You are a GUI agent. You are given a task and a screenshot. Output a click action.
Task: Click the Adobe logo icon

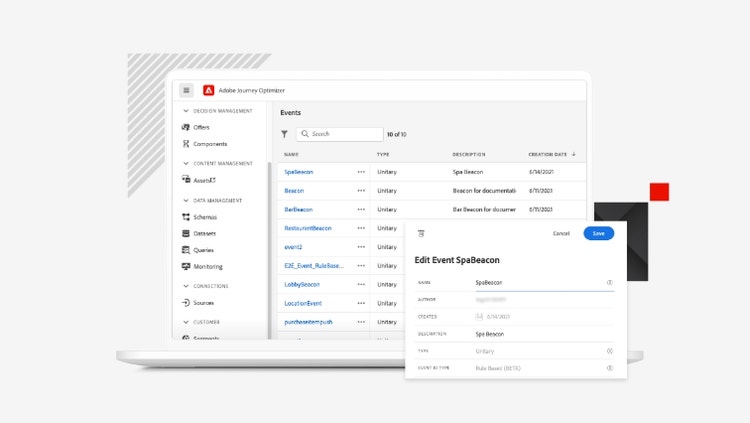(x=209, y=90)
